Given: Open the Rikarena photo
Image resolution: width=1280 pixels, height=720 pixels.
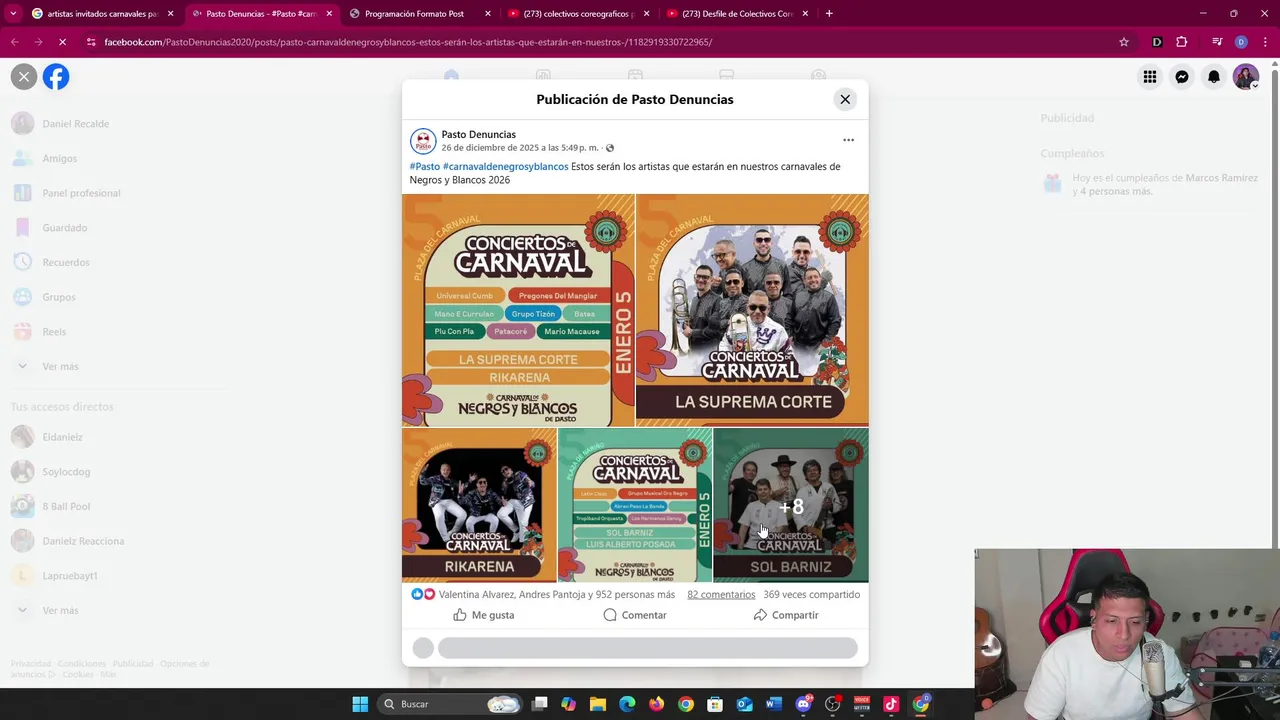Looking at the screenshot, I should (479, 505).
